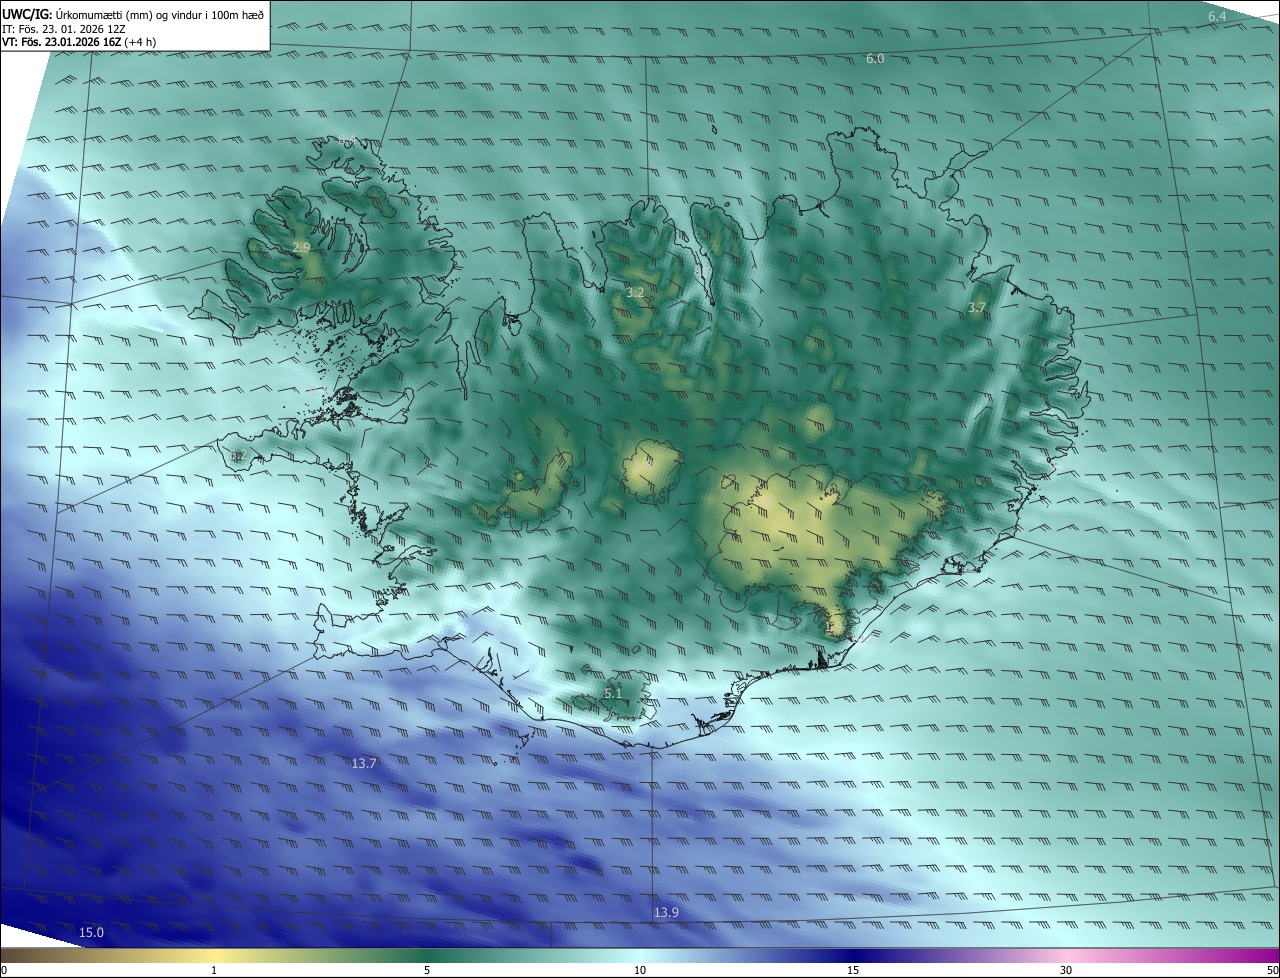Image resolution: width=1280 pixels, height=978 pixels.
Task: Click the 5.1 value on the south glacier
Action: tap(613, 693)
